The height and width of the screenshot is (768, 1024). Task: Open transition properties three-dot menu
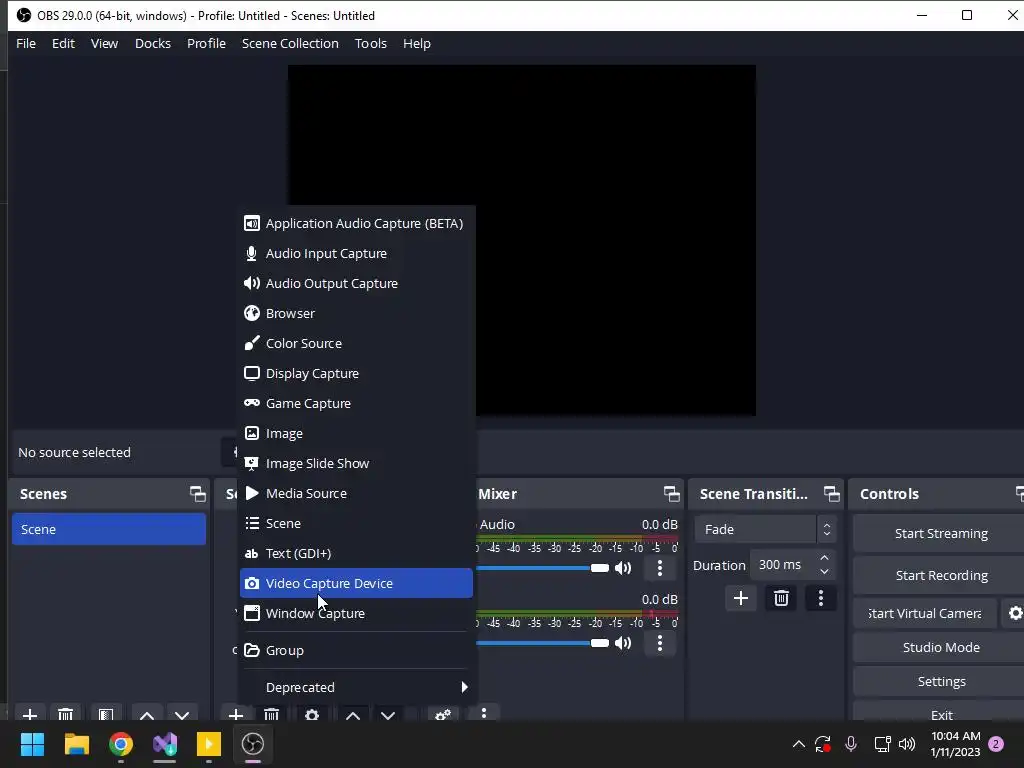point(821,598)
